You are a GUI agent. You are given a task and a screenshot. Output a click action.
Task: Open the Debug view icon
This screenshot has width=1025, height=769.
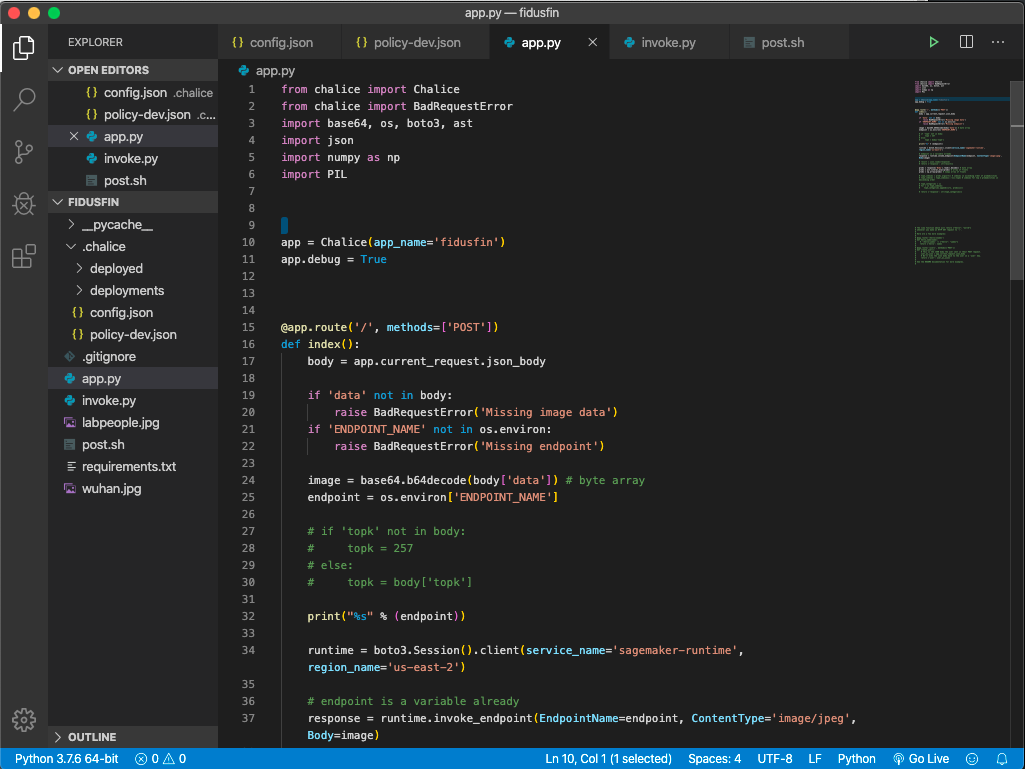click(24, 204)
